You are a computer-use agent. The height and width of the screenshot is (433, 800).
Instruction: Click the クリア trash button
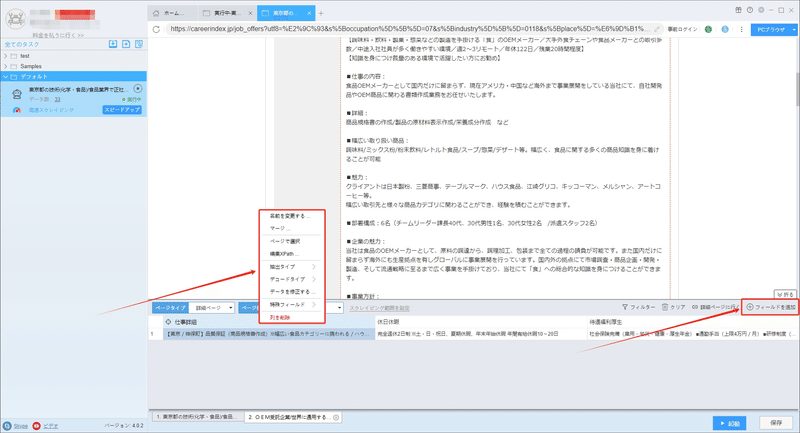coord(673,307)
